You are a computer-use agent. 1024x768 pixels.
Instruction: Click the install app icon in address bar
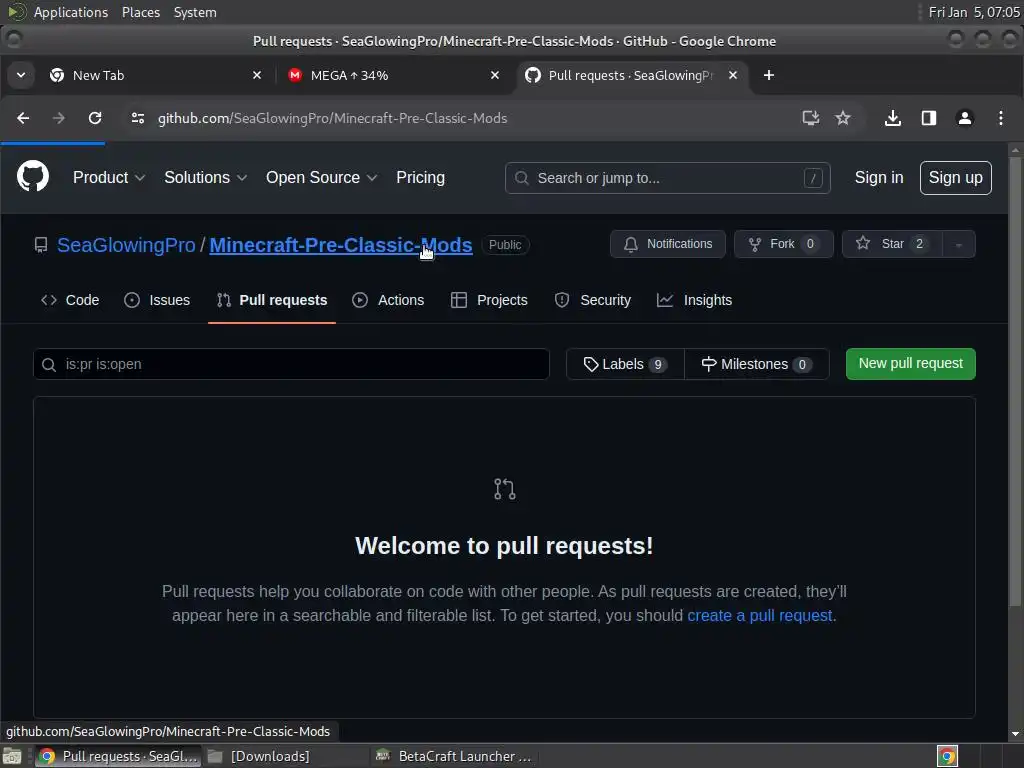(x=810, y=118)
